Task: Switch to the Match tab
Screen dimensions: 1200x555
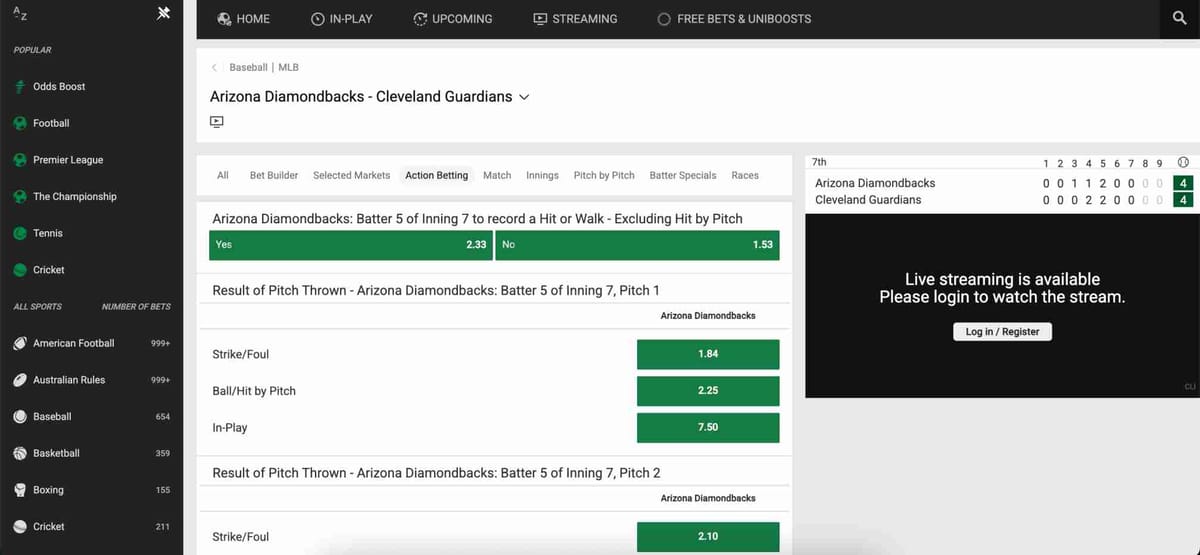Action: [497, 175]
